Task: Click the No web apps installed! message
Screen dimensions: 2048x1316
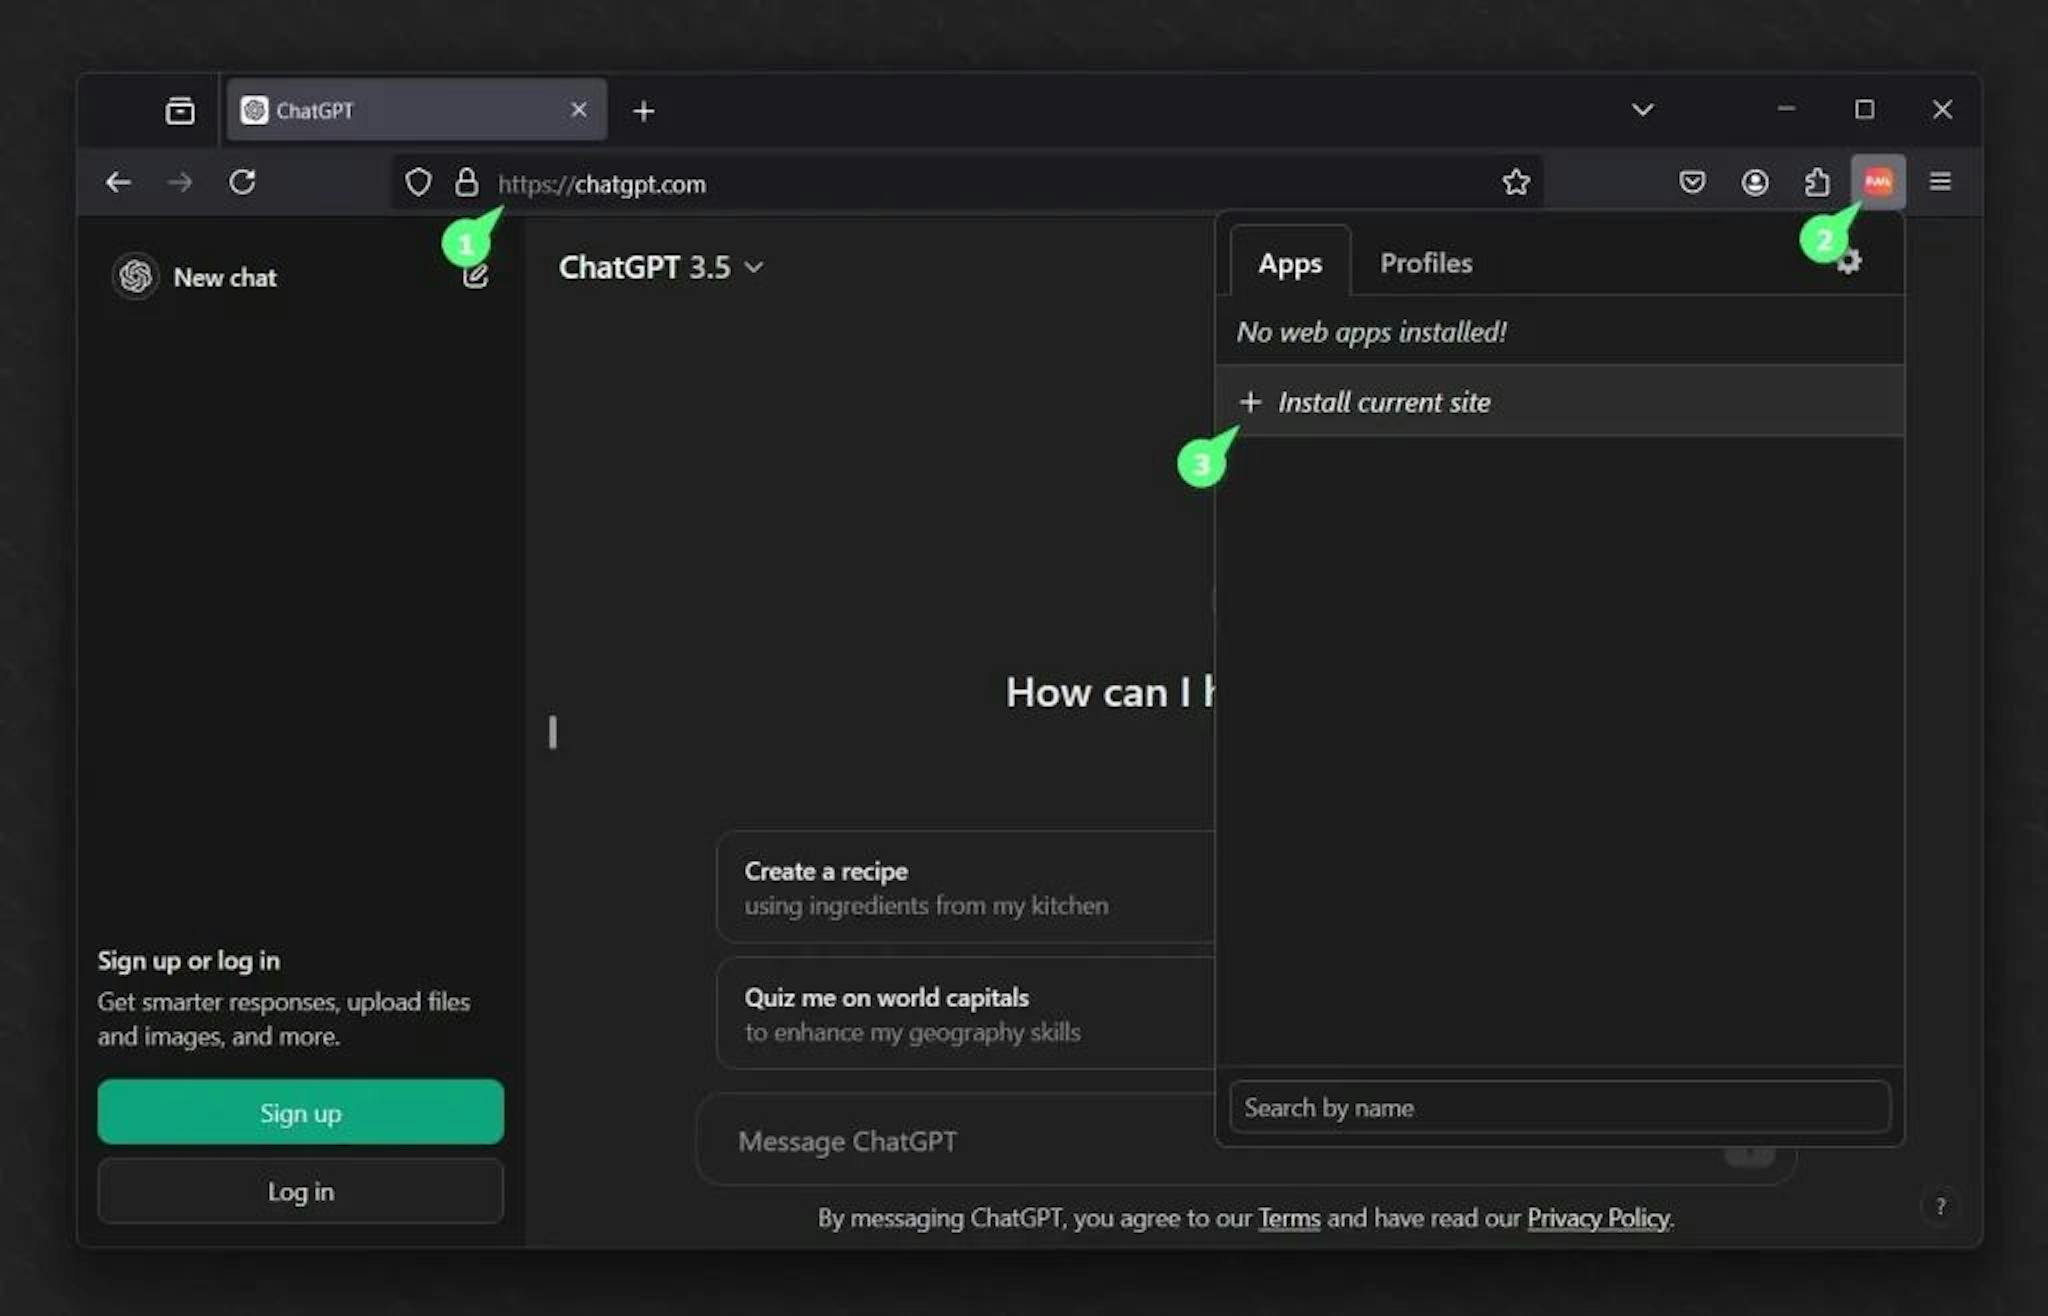Action: (1371, 332)
